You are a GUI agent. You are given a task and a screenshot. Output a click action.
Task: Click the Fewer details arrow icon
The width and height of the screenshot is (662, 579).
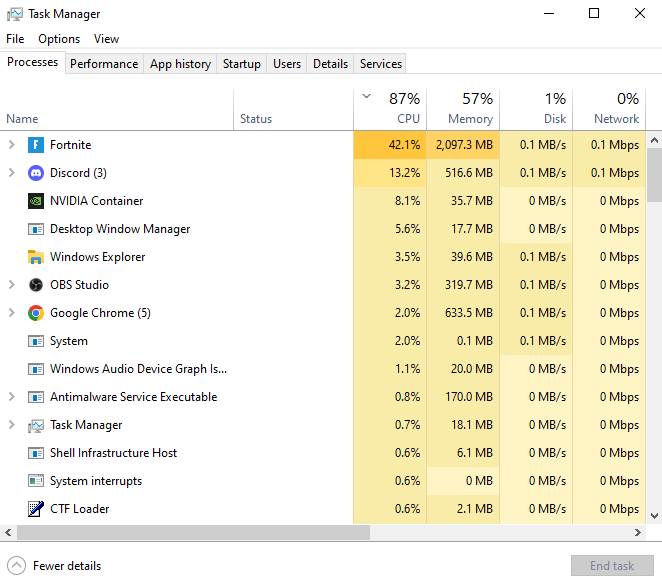click(x=16, y=565)
